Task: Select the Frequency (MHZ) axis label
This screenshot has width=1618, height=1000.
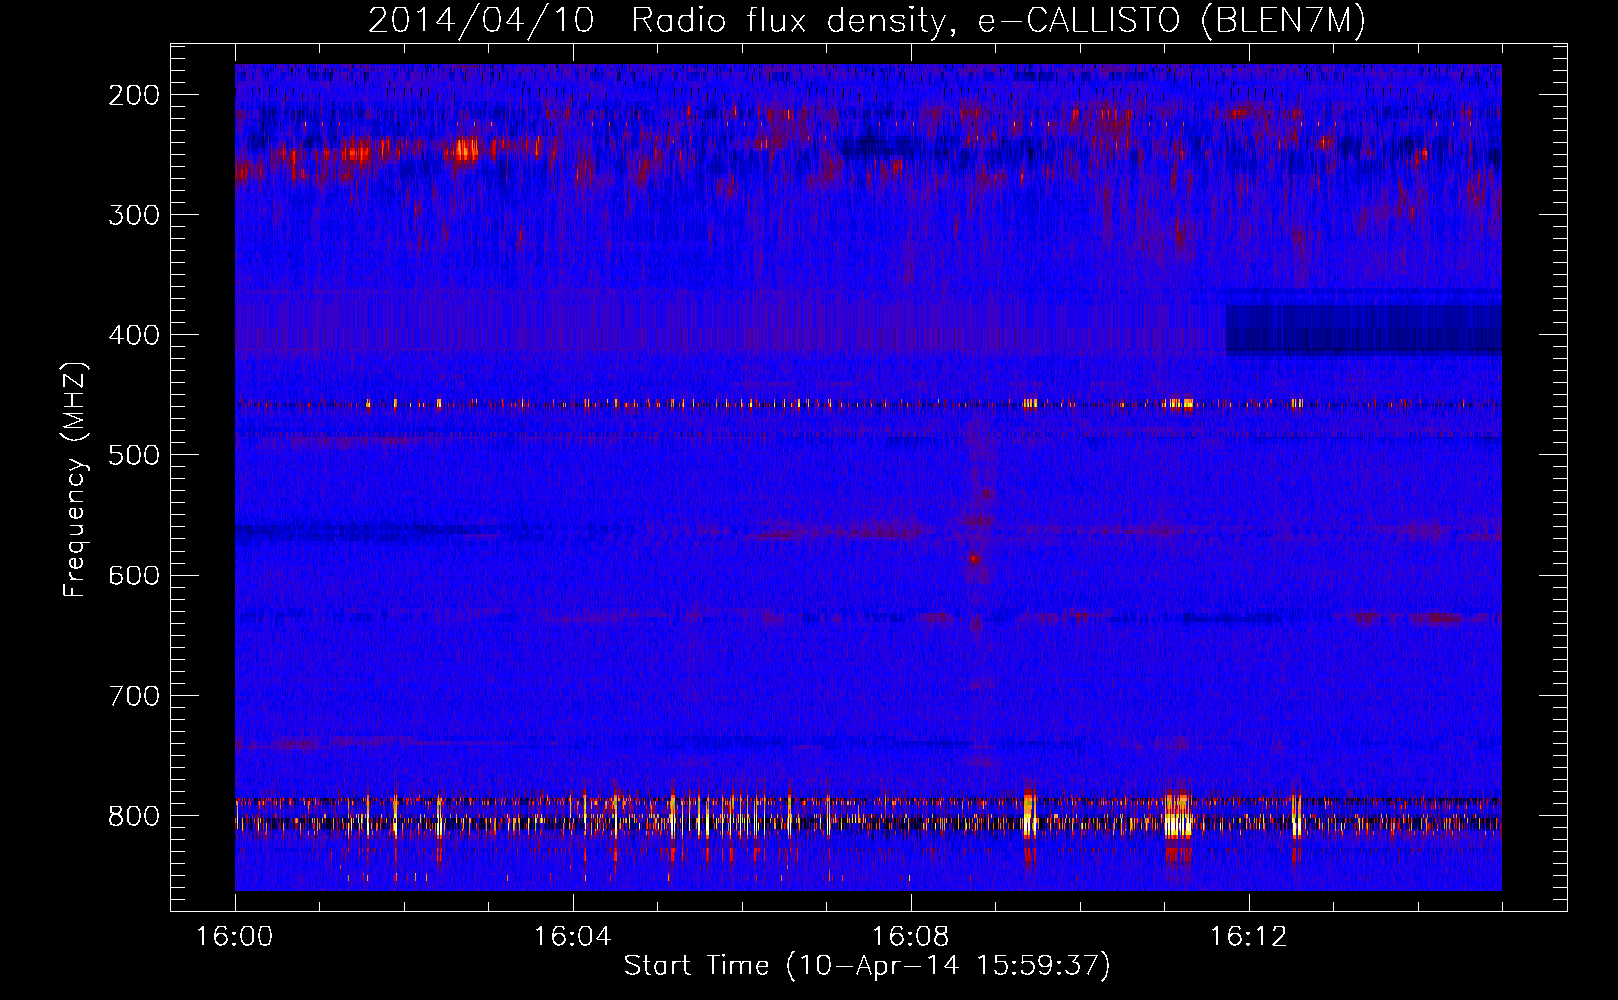Action: [x=75, y=480]
